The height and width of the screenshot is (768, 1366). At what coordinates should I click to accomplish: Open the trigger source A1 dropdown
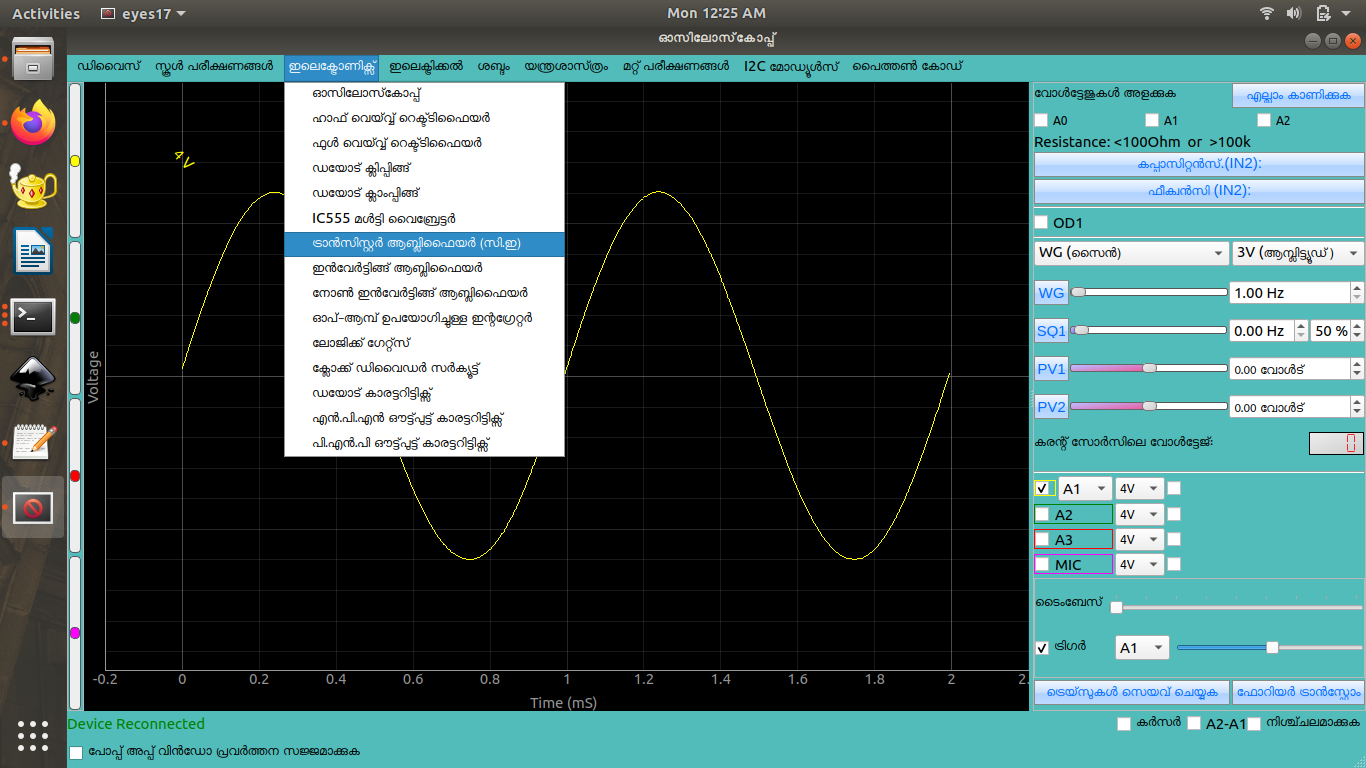[1141, 648]
